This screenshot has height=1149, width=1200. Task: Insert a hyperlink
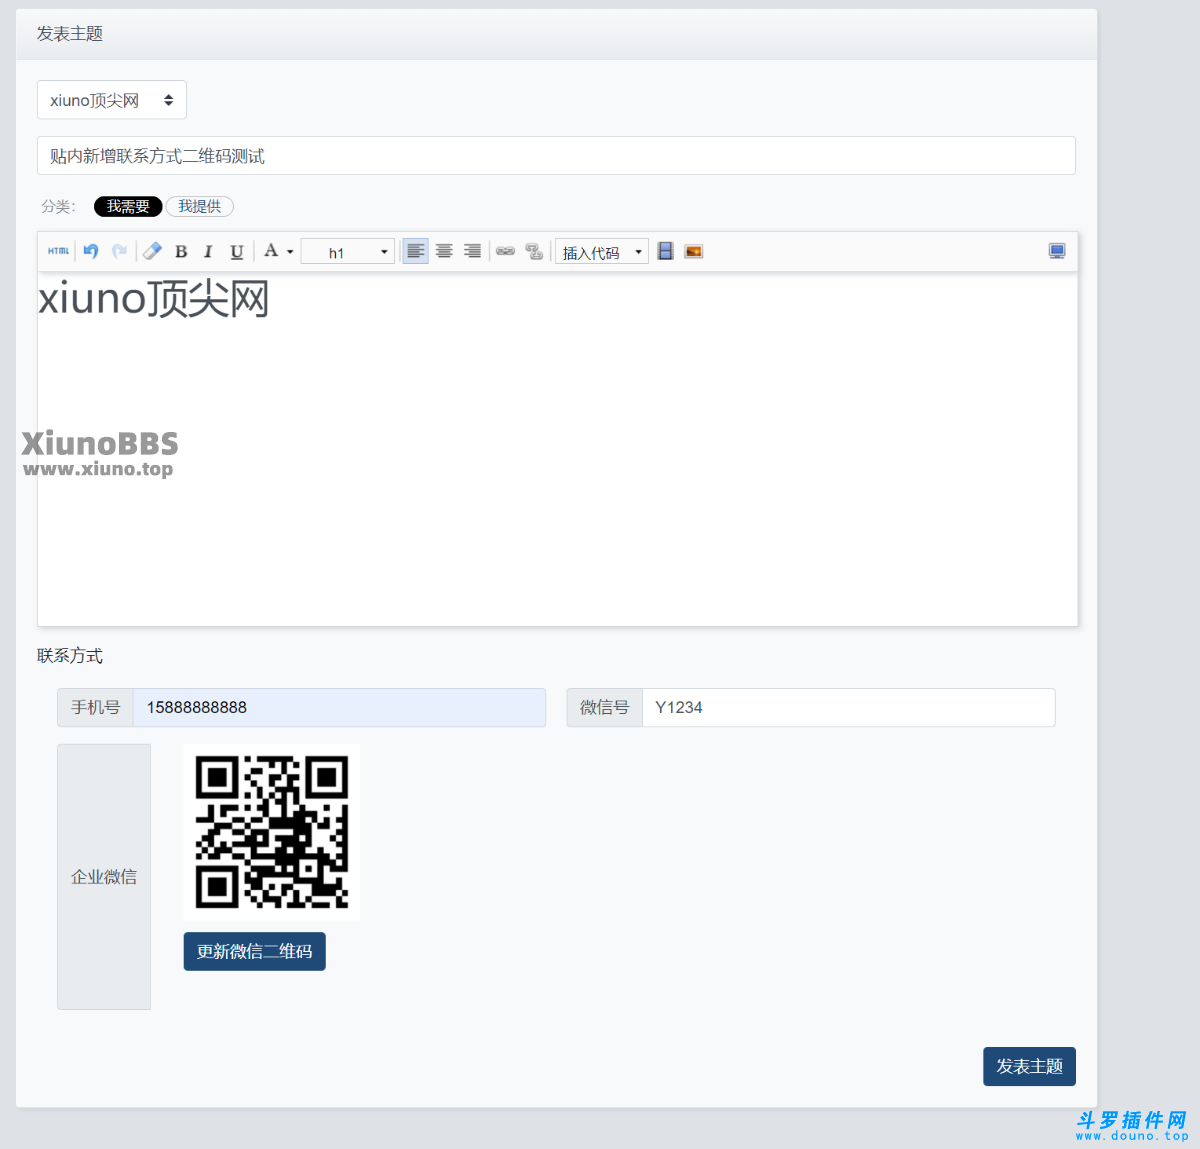point(506,251)
